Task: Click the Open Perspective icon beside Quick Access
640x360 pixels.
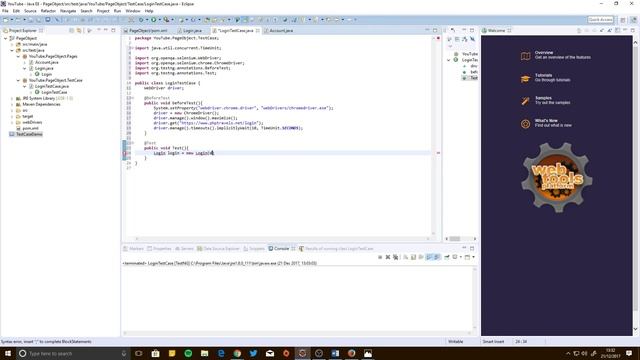Action: pyautogui.click(x=623, y=20)
